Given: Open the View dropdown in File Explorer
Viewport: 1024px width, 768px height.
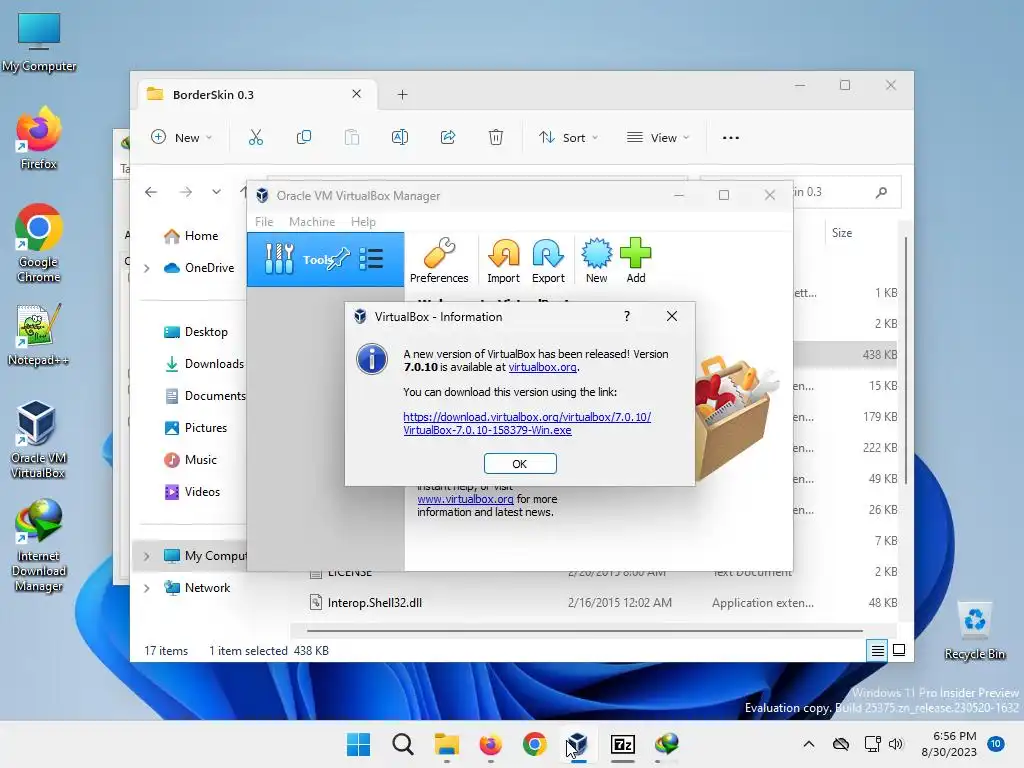Looking at the screenshot, I should click(658, 138).
